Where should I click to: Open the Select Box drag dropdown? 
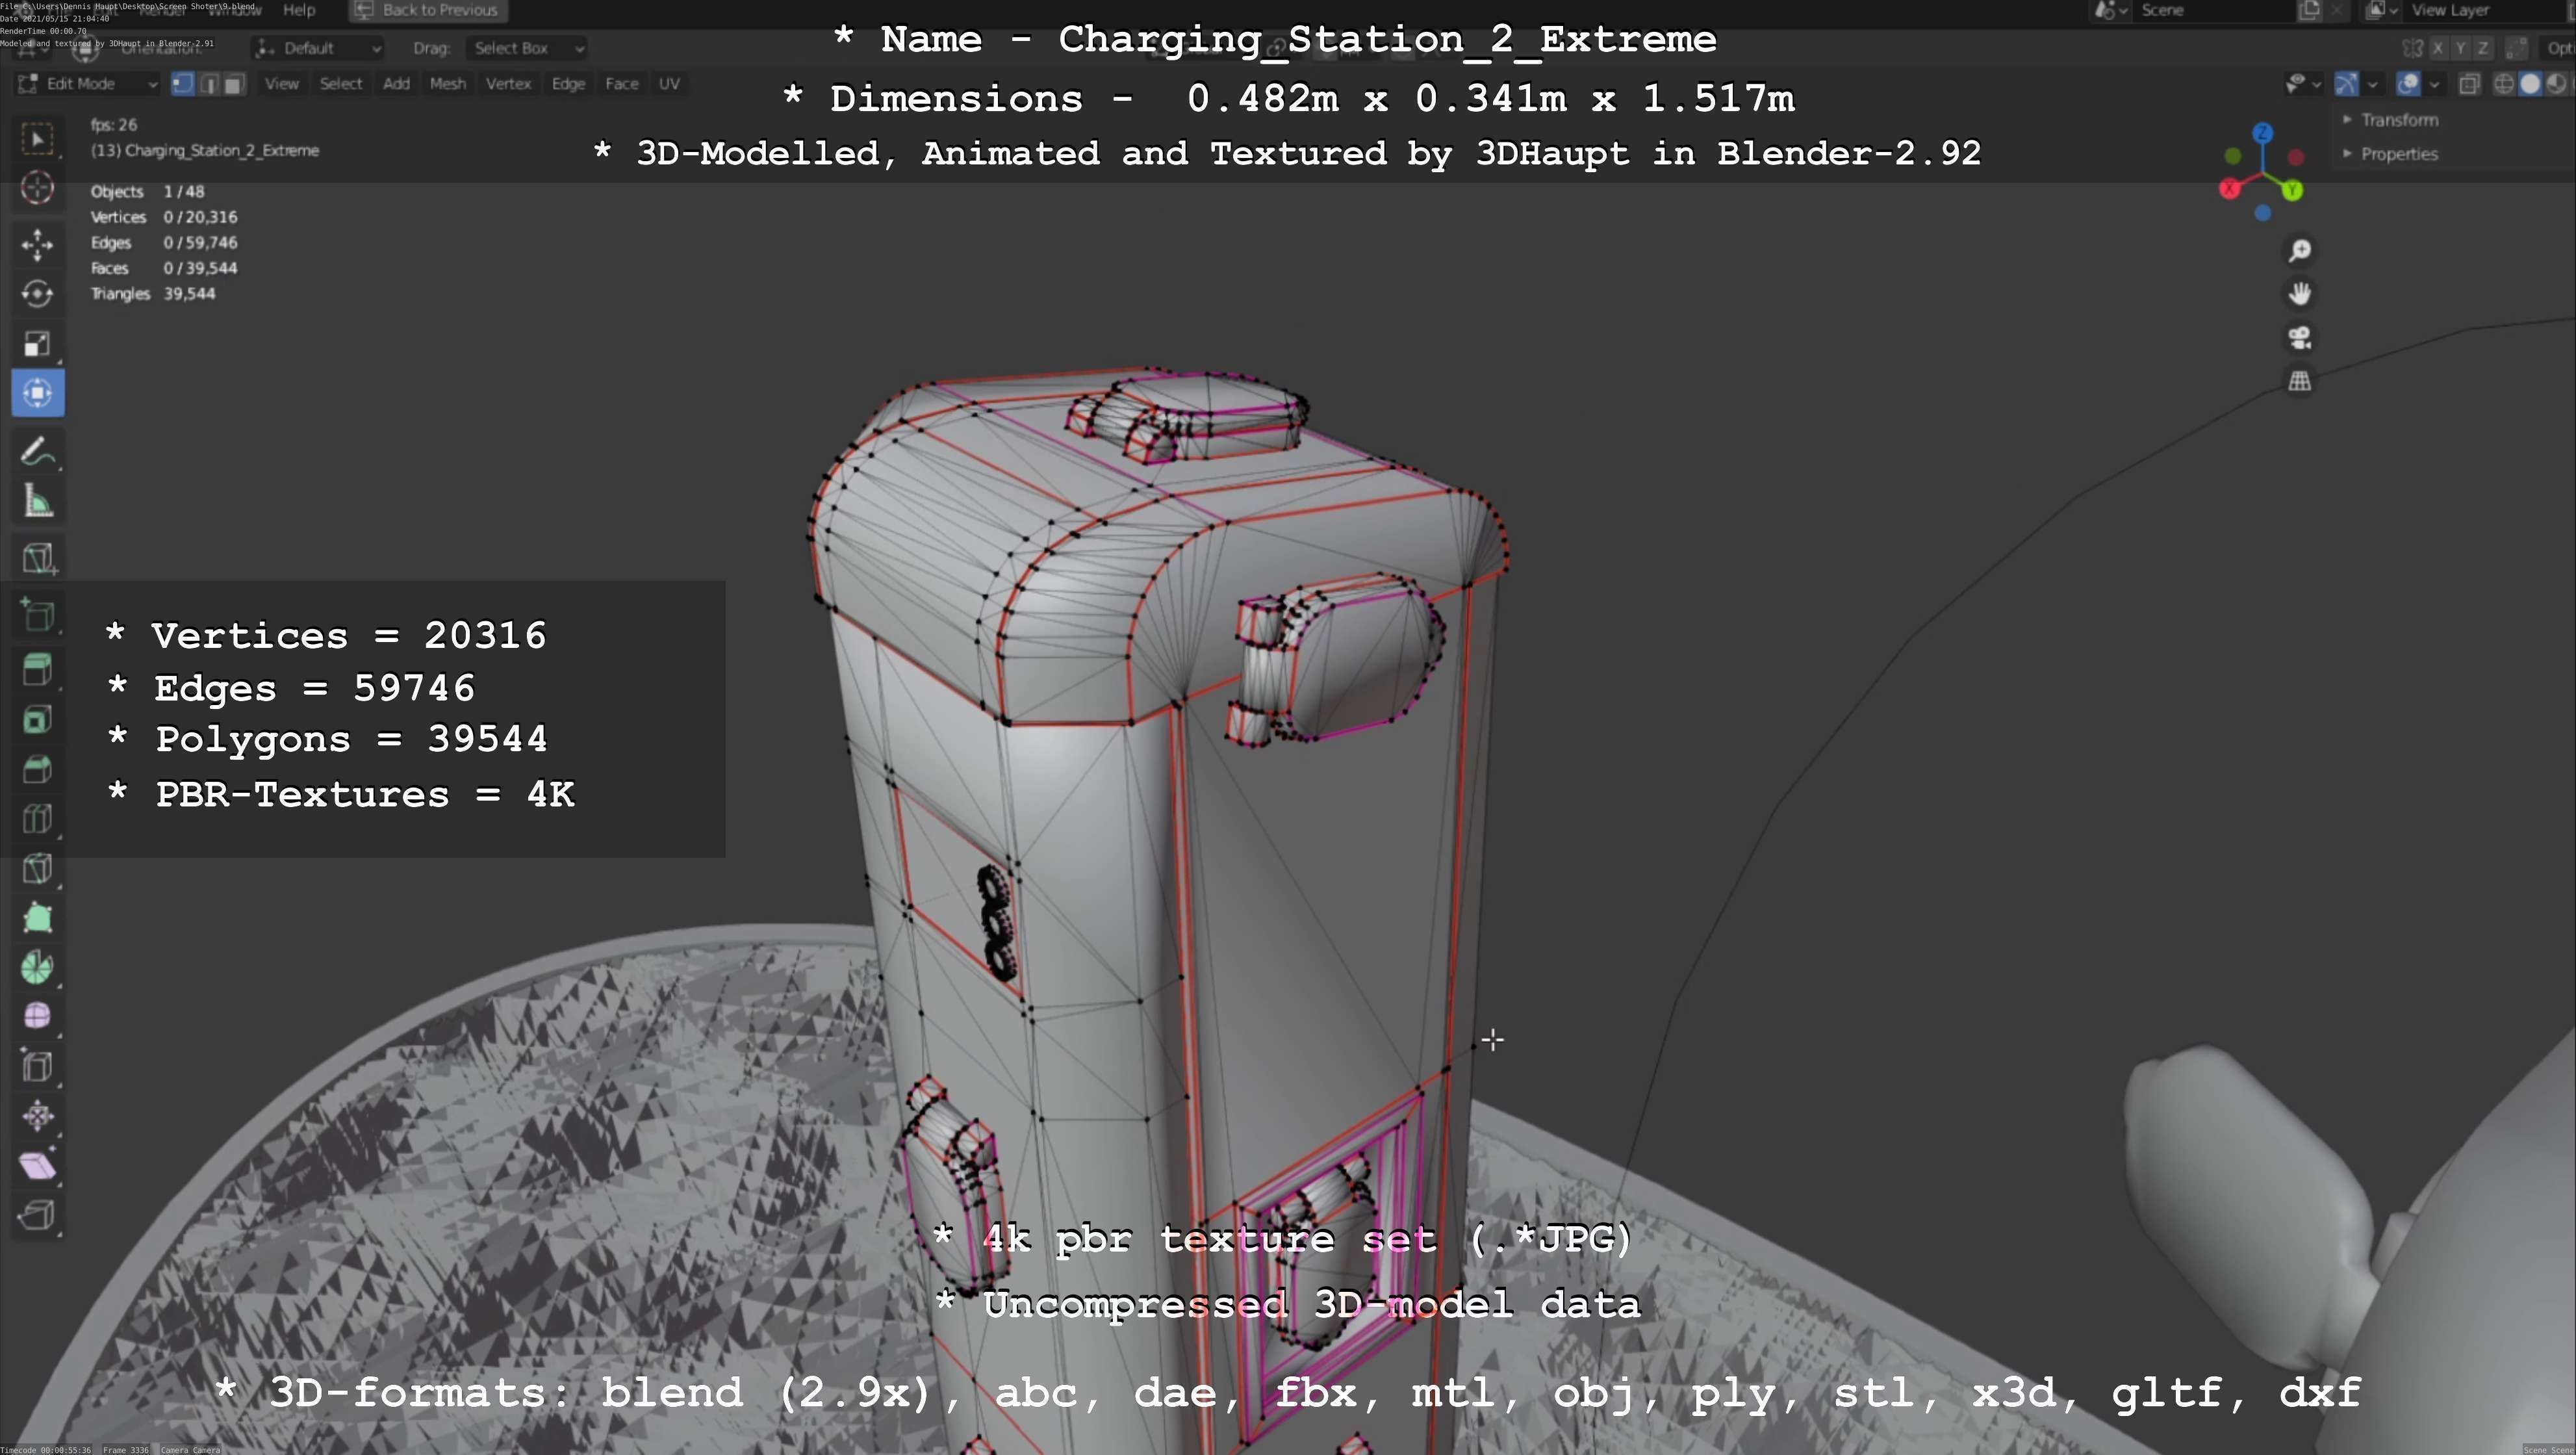click(x=526, y=48)
